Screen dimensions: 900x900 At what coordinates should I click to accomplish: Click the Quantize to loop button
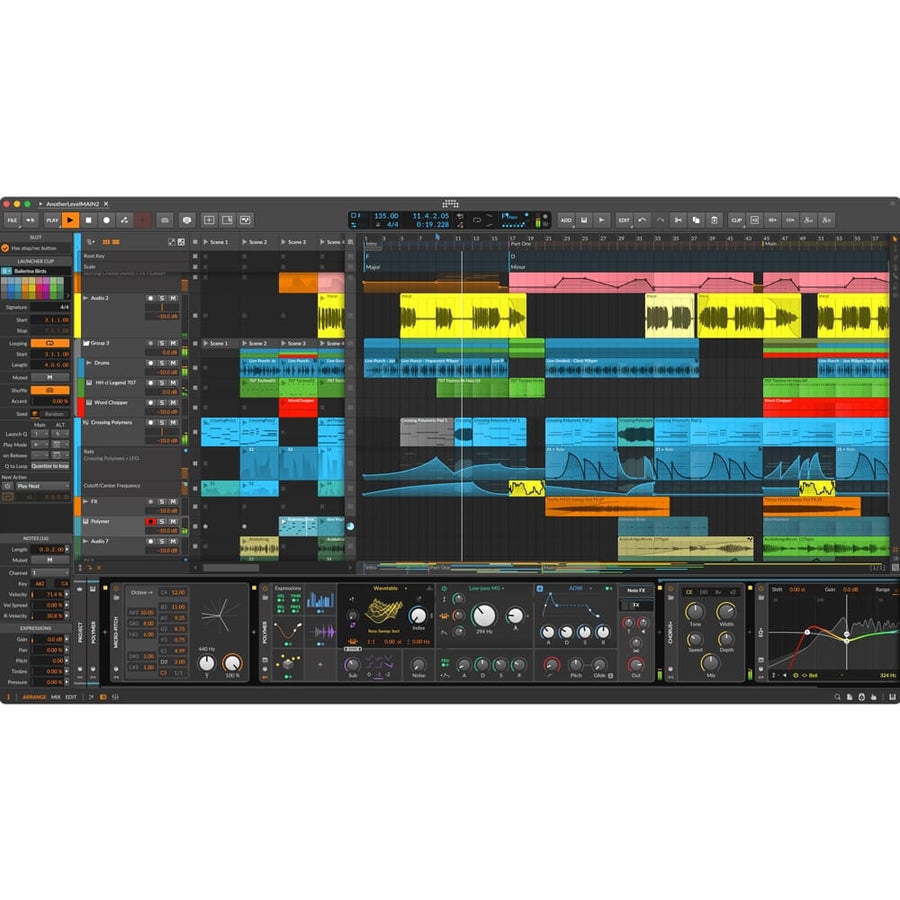point(50,466)
